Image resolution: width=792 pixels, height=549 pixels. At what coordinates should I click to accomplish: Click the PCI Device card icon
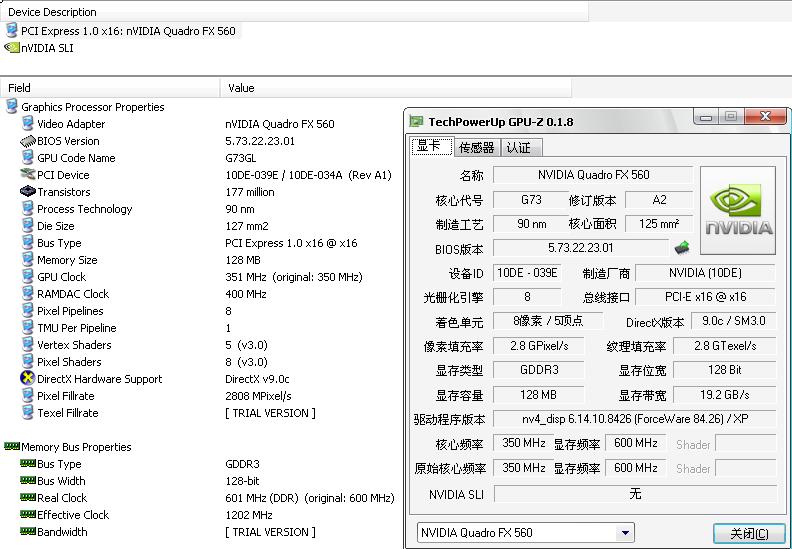[27, 175]
